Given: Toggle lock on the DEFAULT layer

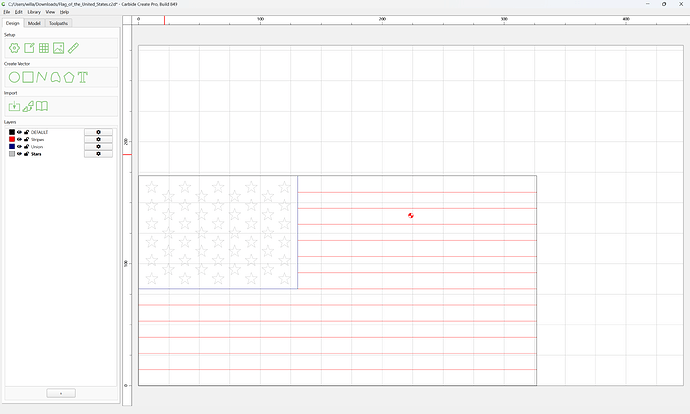Looking at the screenshot, I should point(26,132).
